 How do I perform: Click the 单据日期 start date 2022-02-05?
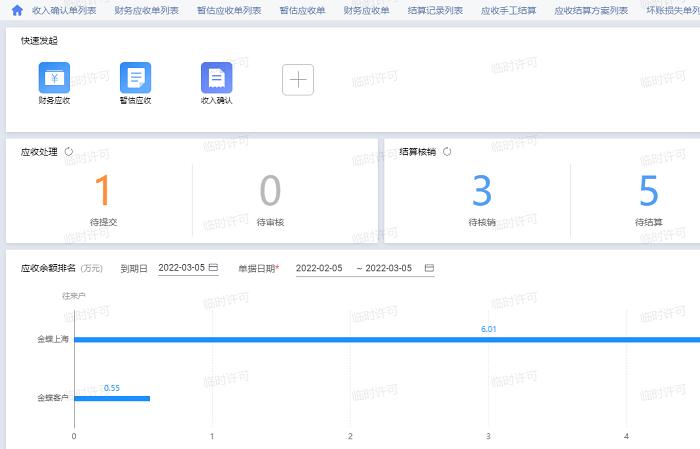pos(319,269)
